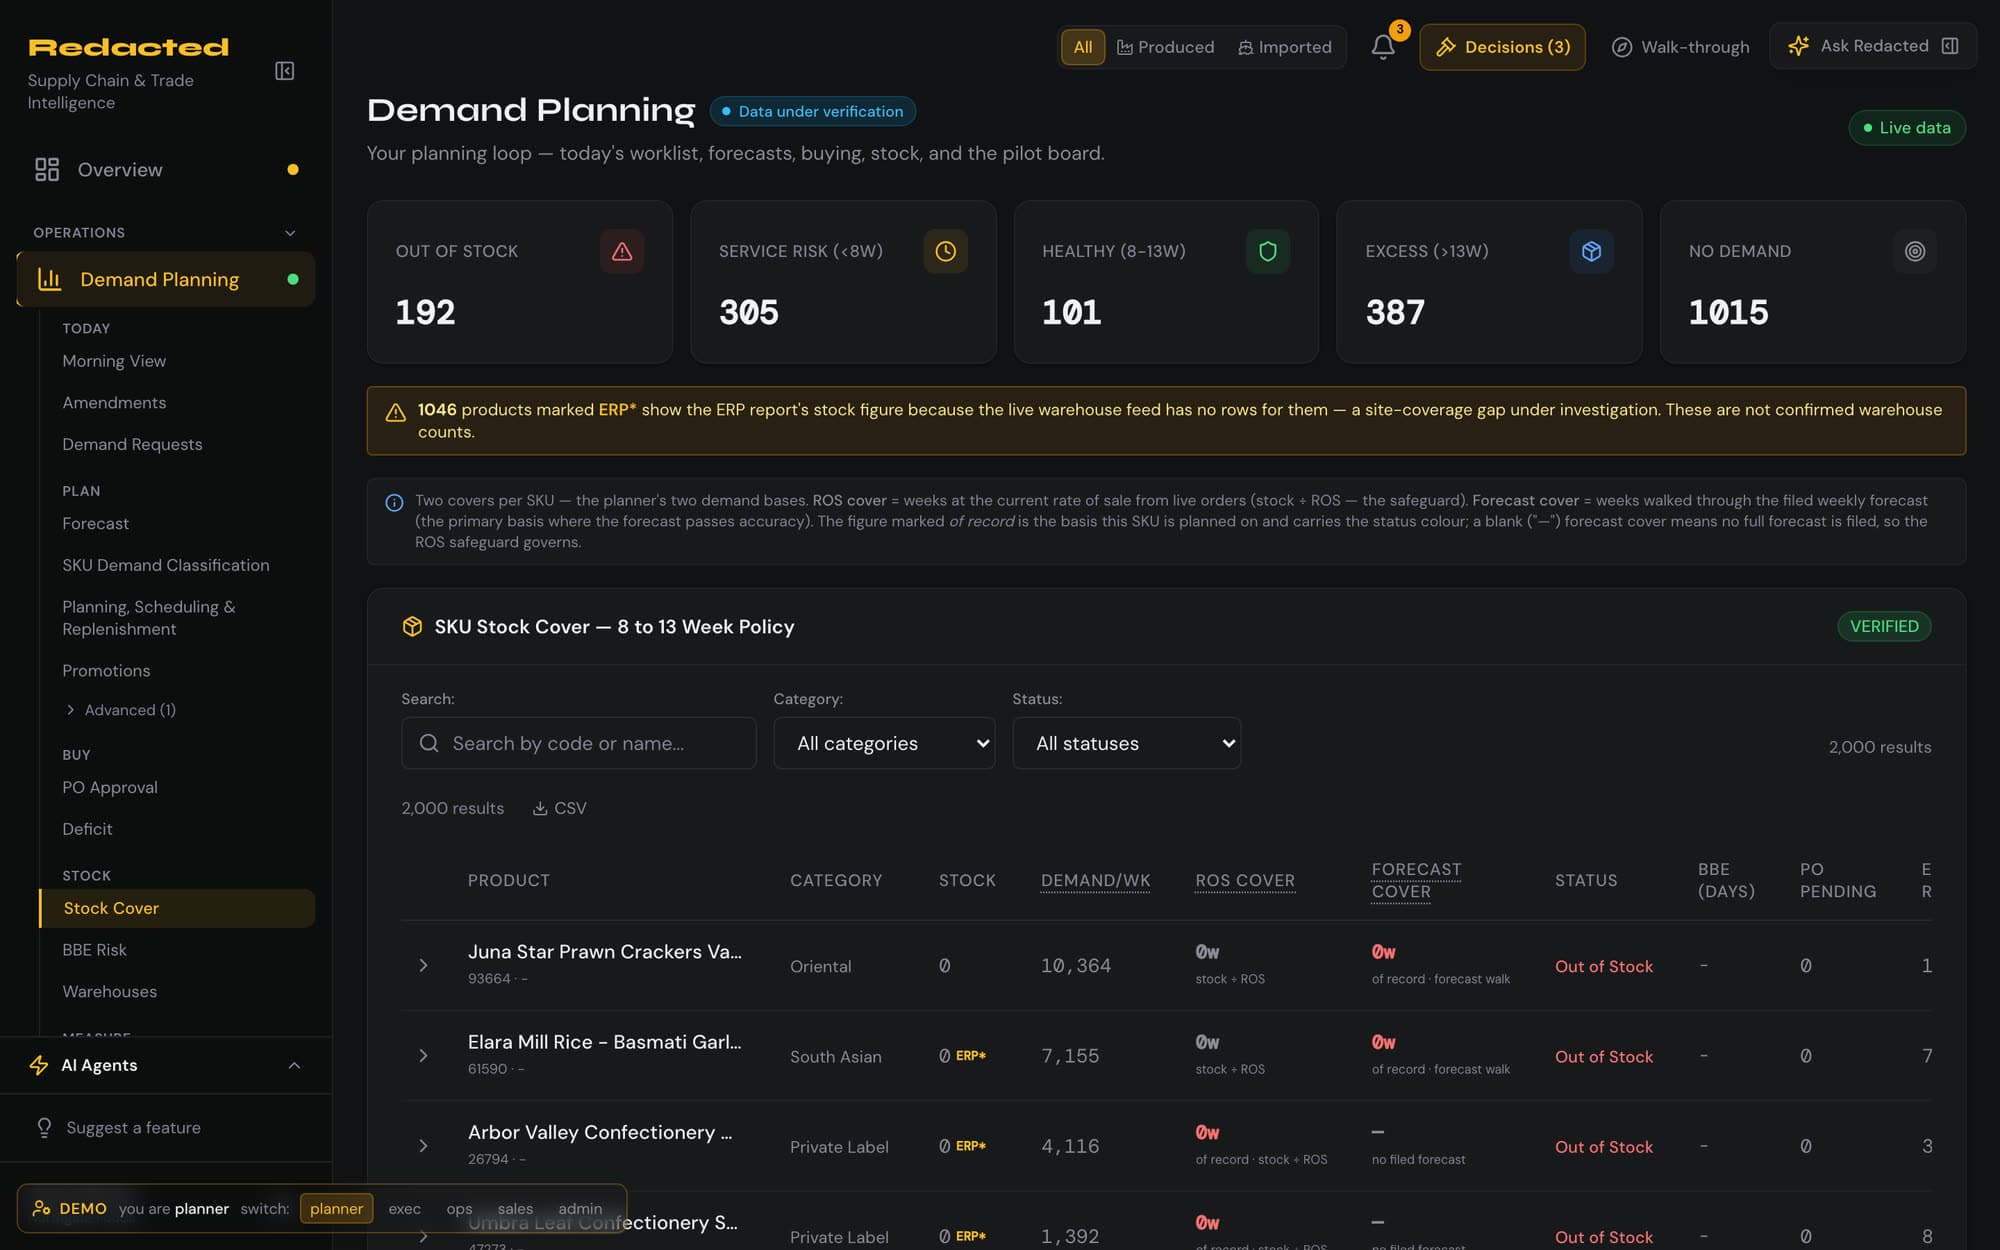Viewport: 2000px width, 1250px height.
Task: Open the Decisions (3) button
Action: click(x=1502, y=47)
